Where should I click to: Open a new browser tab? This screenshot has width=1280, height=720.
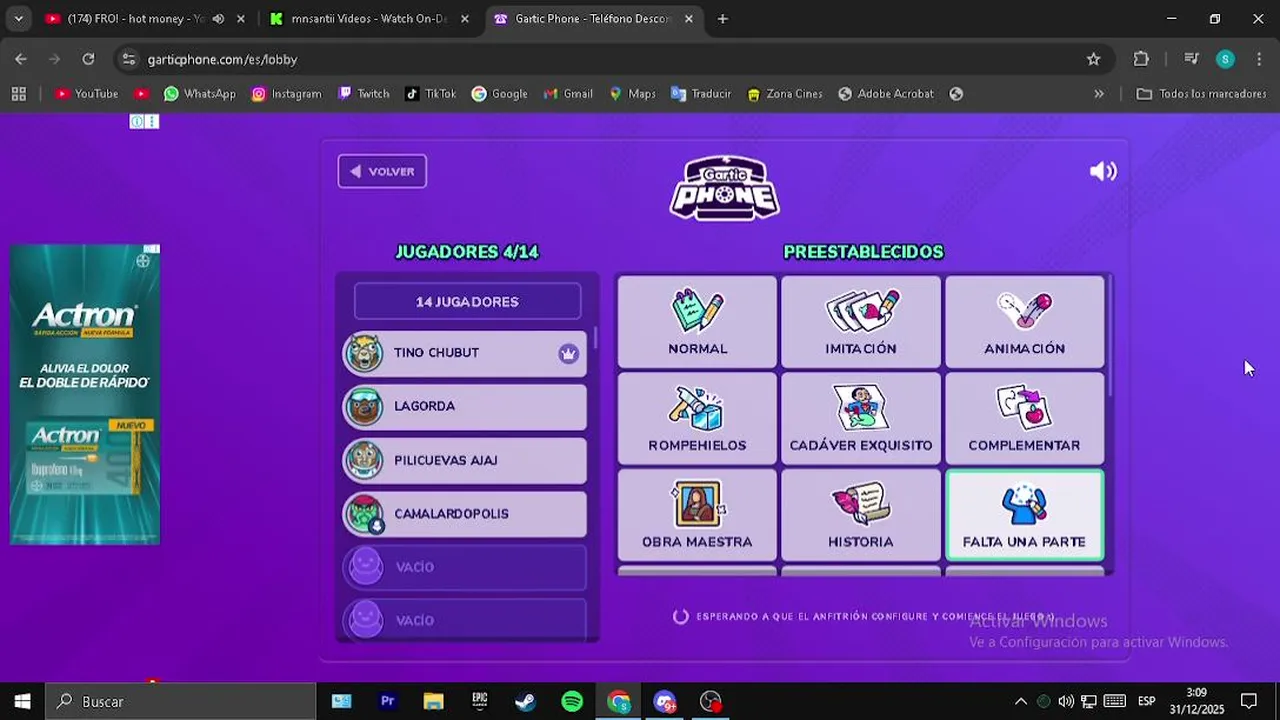[x=722, y=18]
